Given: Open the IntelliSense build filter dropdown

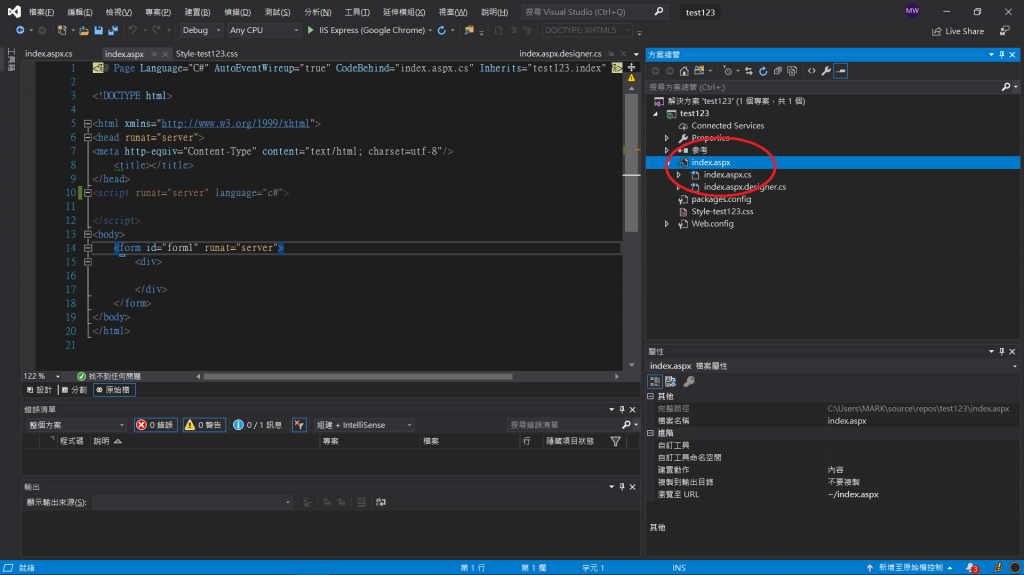Looking at the screenshot, I should (364, 425).
